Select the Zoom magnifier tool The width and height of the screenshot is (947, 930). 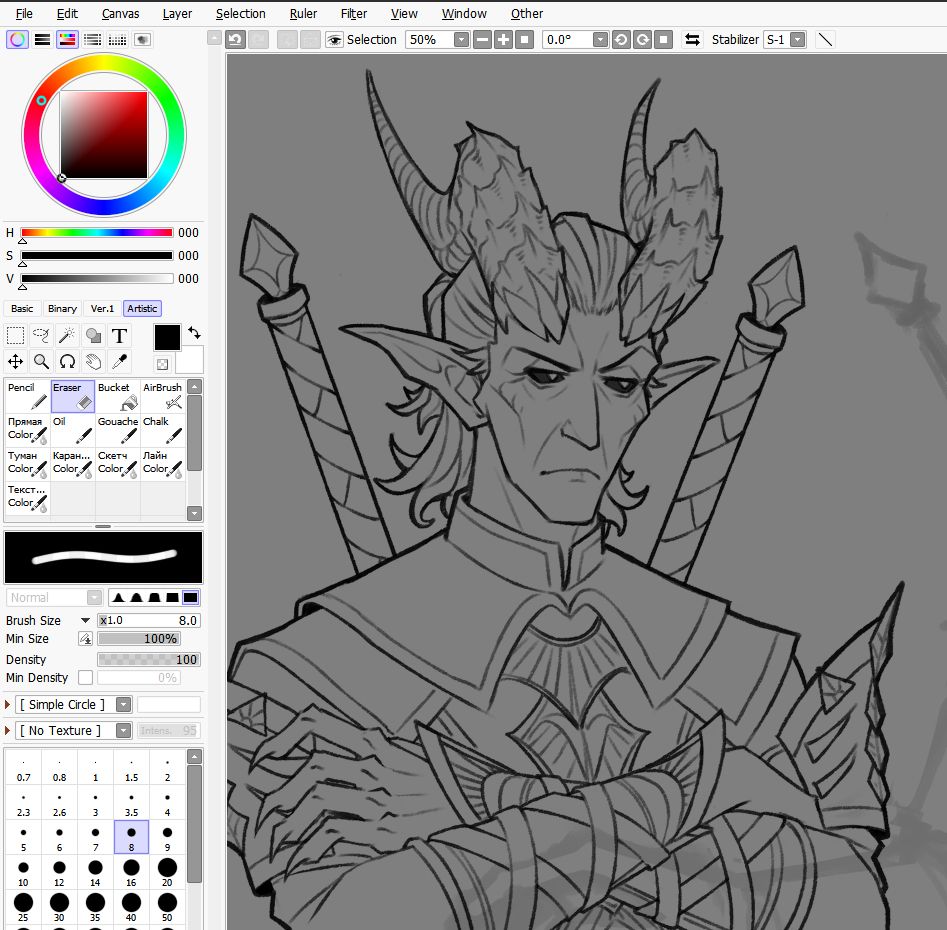pos(41,362)
